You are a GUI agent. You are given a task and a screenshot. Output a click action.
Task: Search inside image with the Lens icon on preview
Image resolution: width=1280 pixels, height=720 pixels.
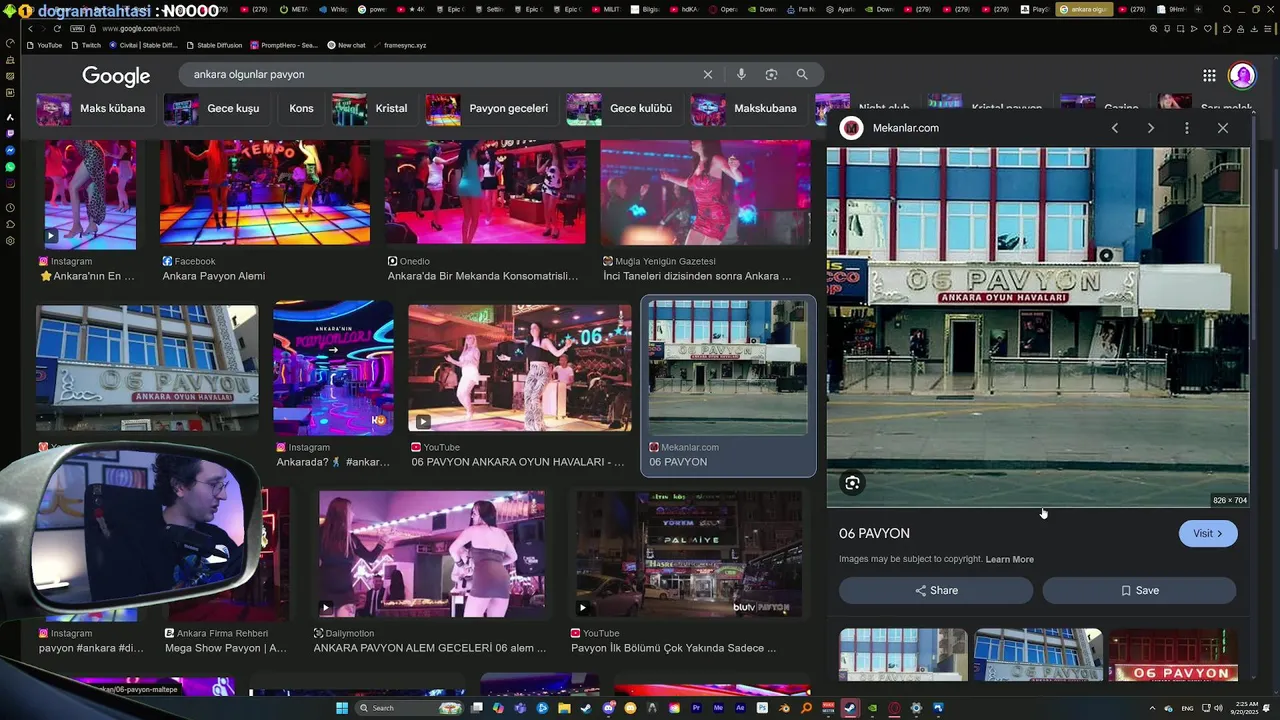click(x=852, y=483)
